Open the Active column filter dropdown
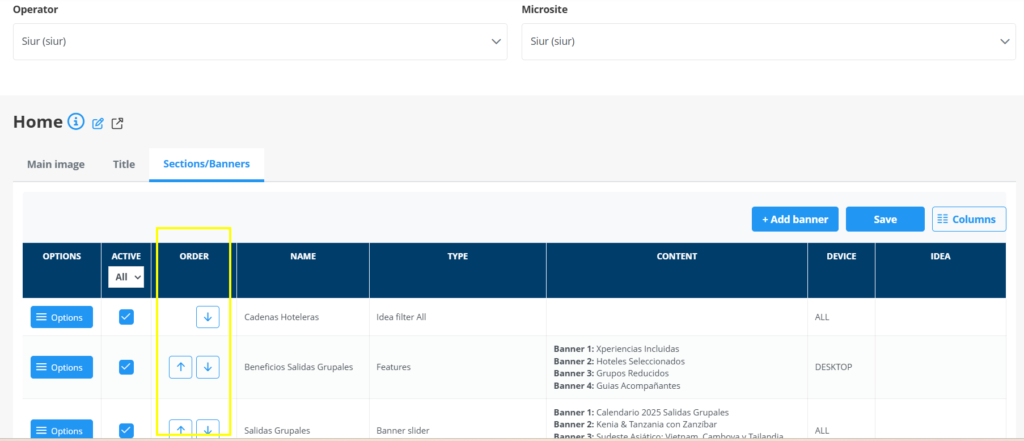 click(x=126, y=276)
